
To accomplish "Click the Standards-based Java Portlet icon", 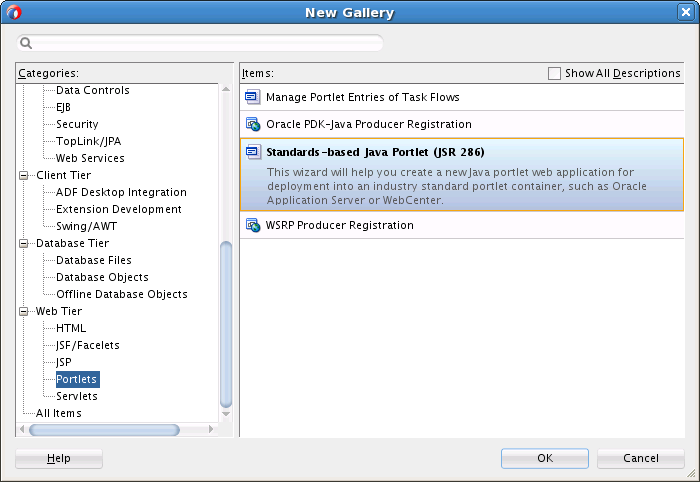I will click(253, 153).
